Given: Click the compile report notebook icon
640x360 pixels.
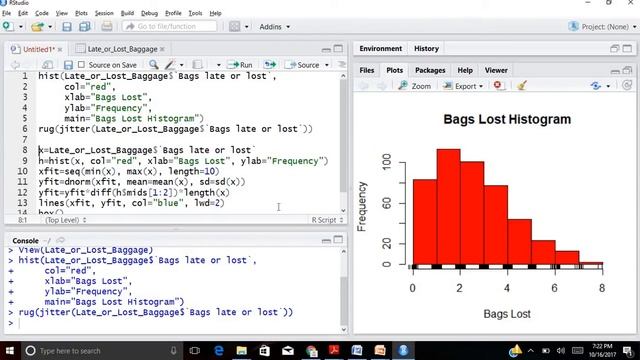Looking at the screenshot, I should coord(197,65).
